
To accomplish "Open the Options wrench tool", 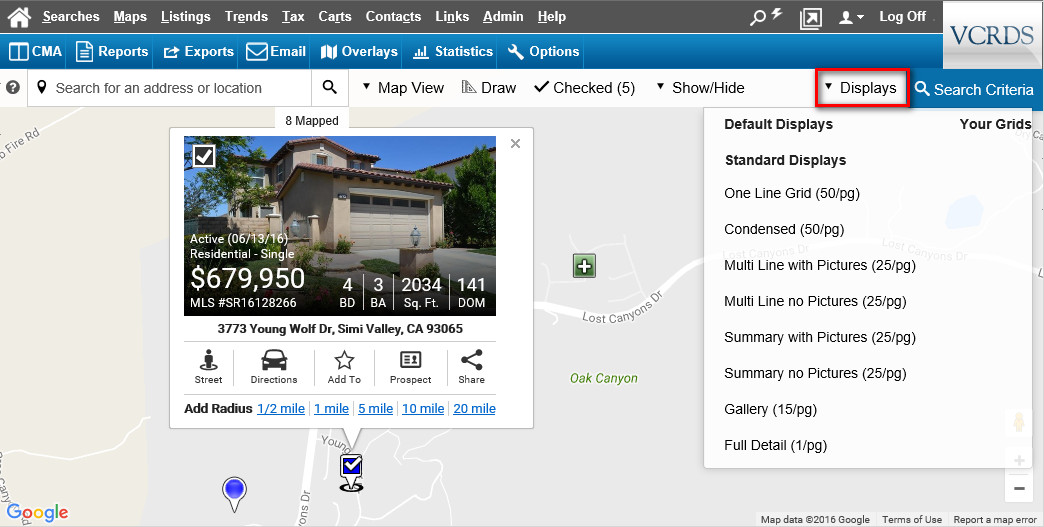I will click(x=543, y=52).
